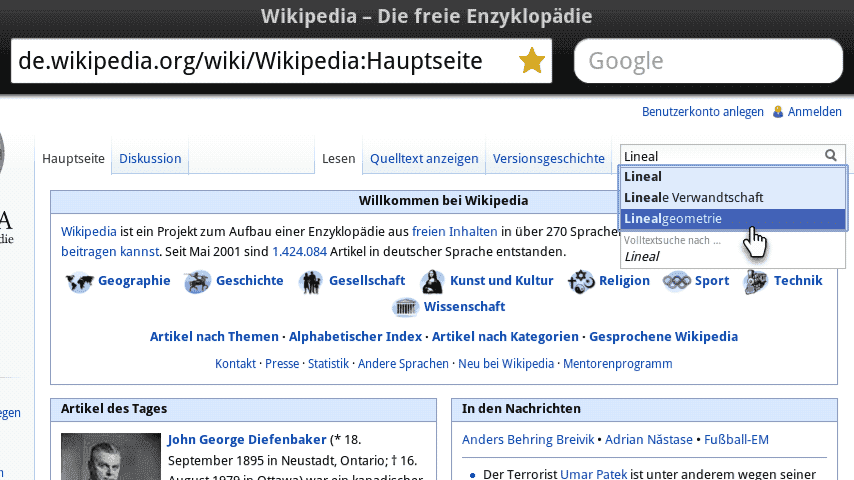
Task: Click the 'beitragen kannst' link
Action: [x=110, y=252]
